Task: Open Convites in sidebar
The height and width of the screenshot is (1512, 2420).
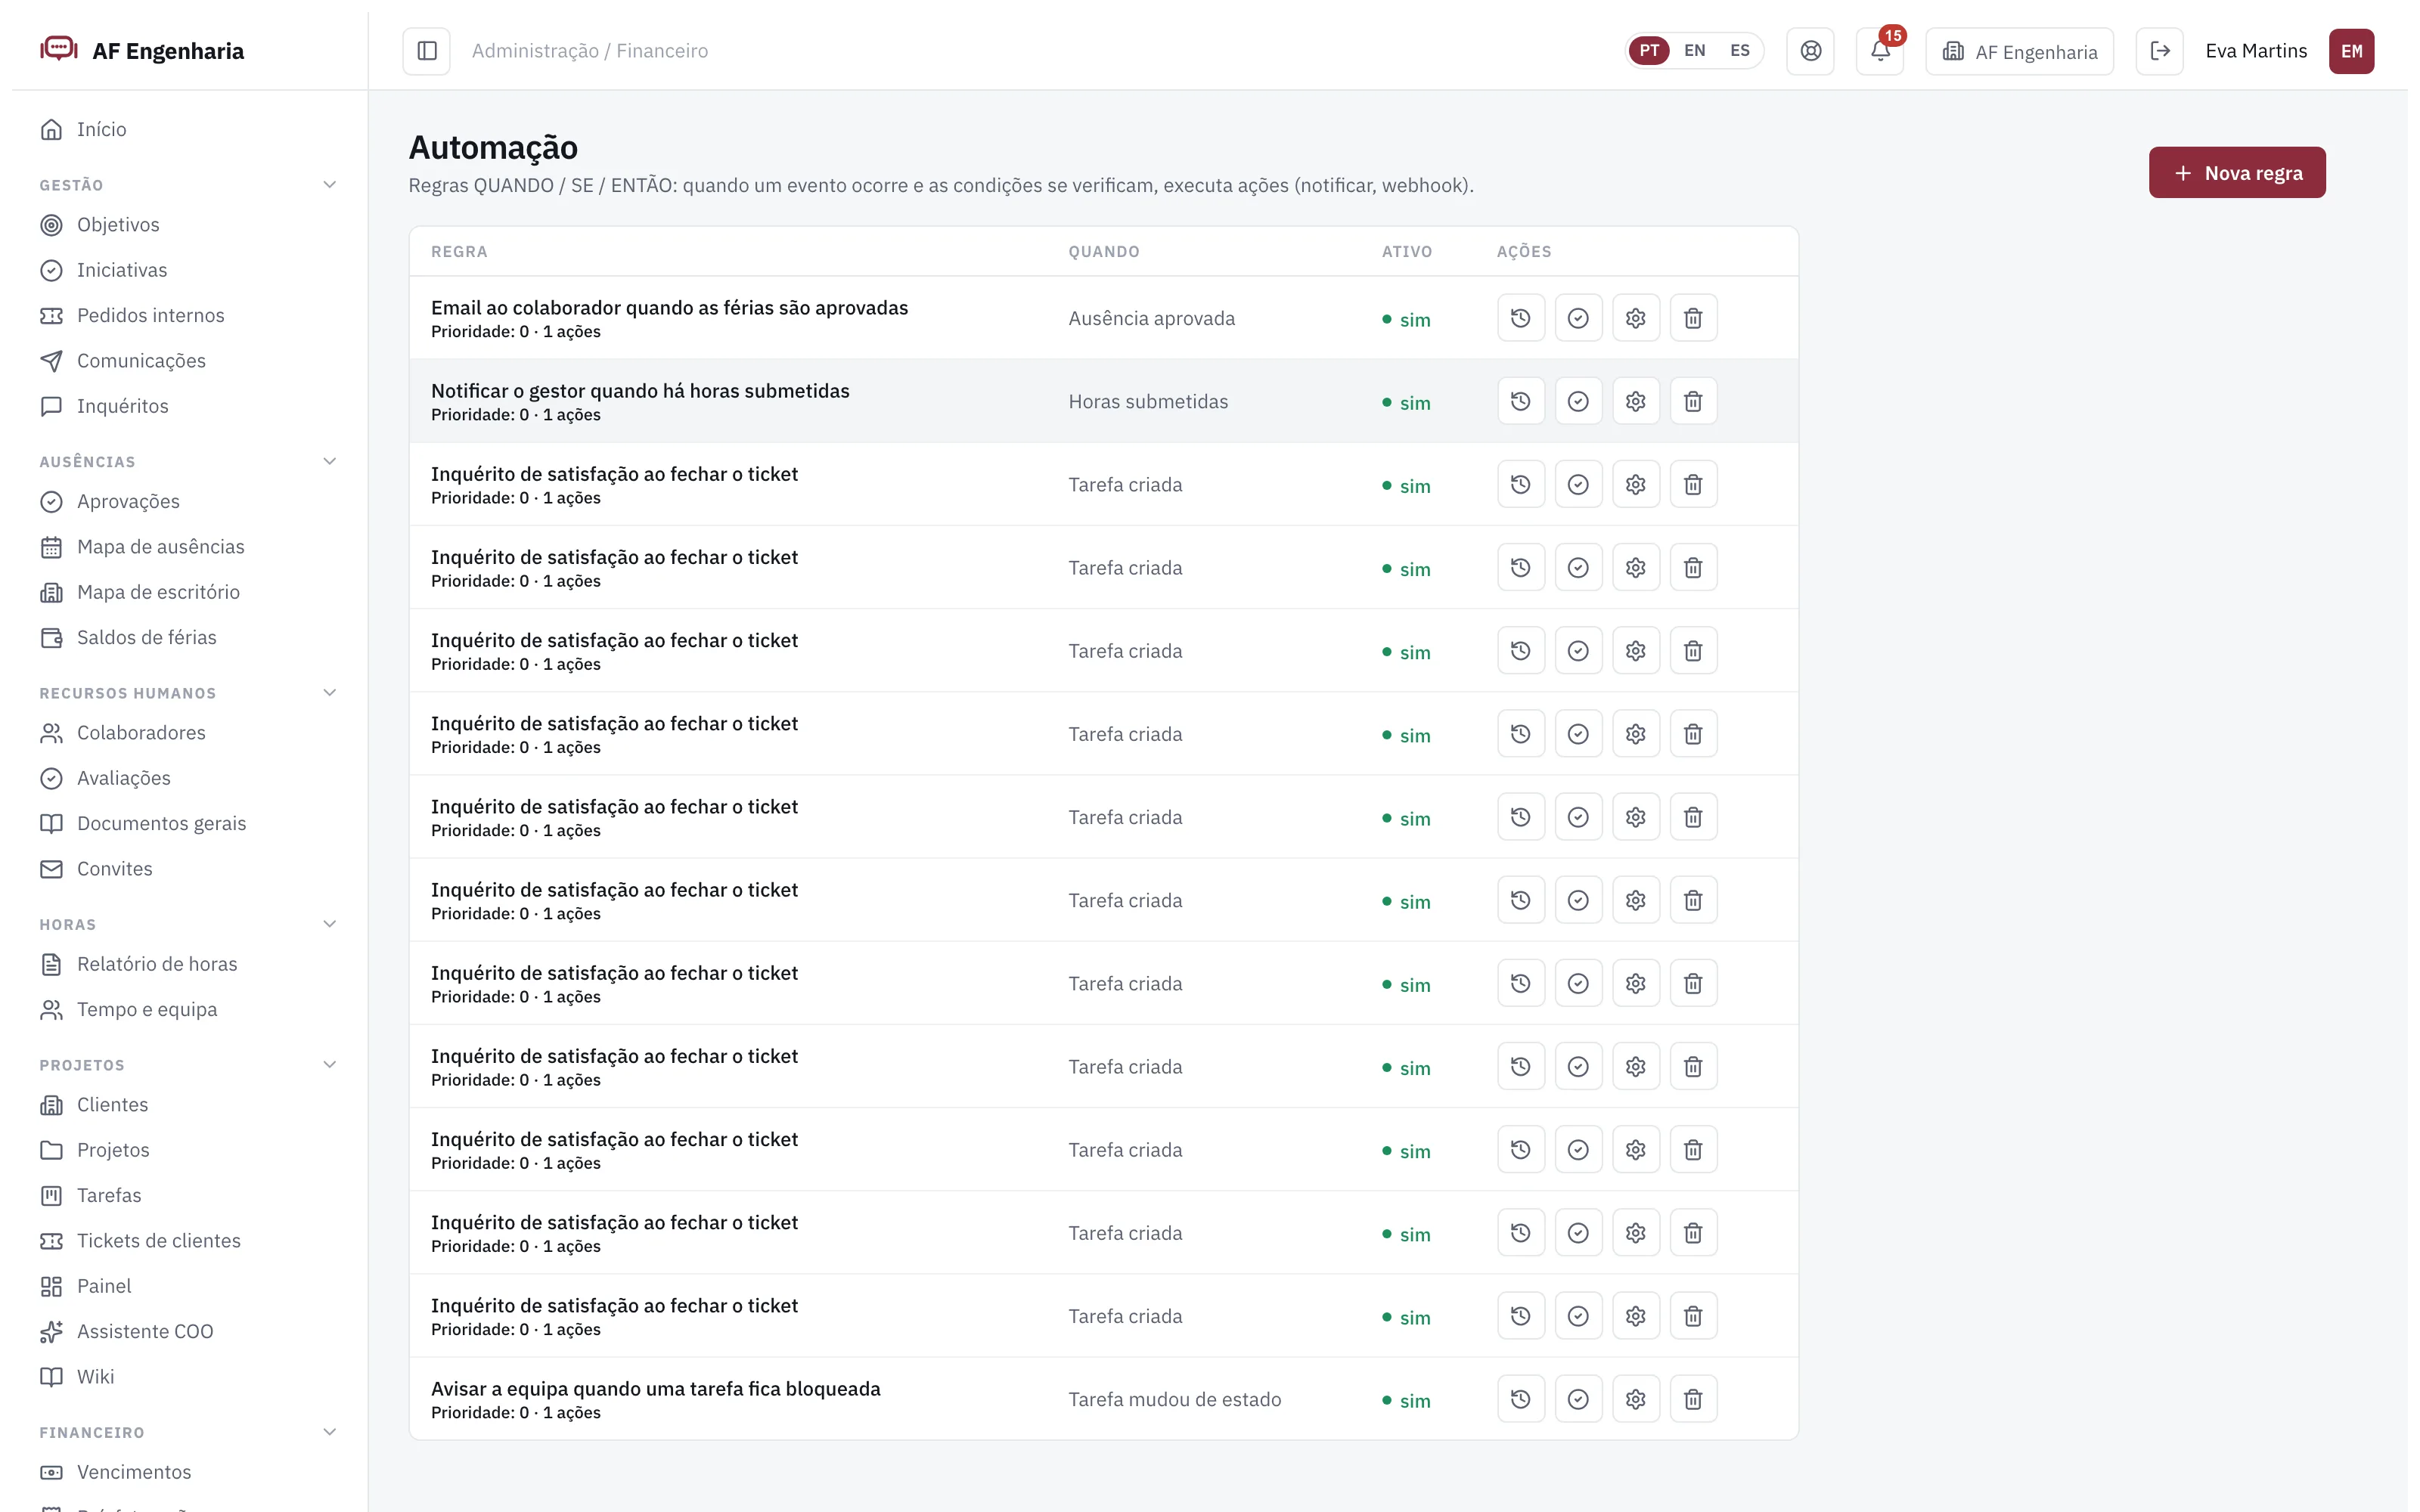Action: 189,869
